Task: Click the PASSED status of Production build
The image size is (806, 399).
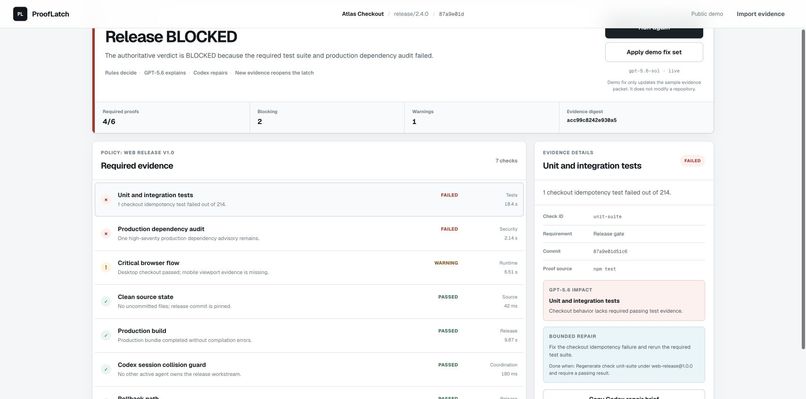Action: click(x=448, y=331)
